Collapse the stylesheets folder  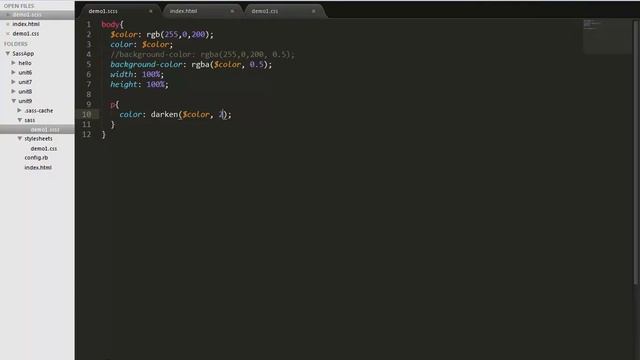coord(20,139)
